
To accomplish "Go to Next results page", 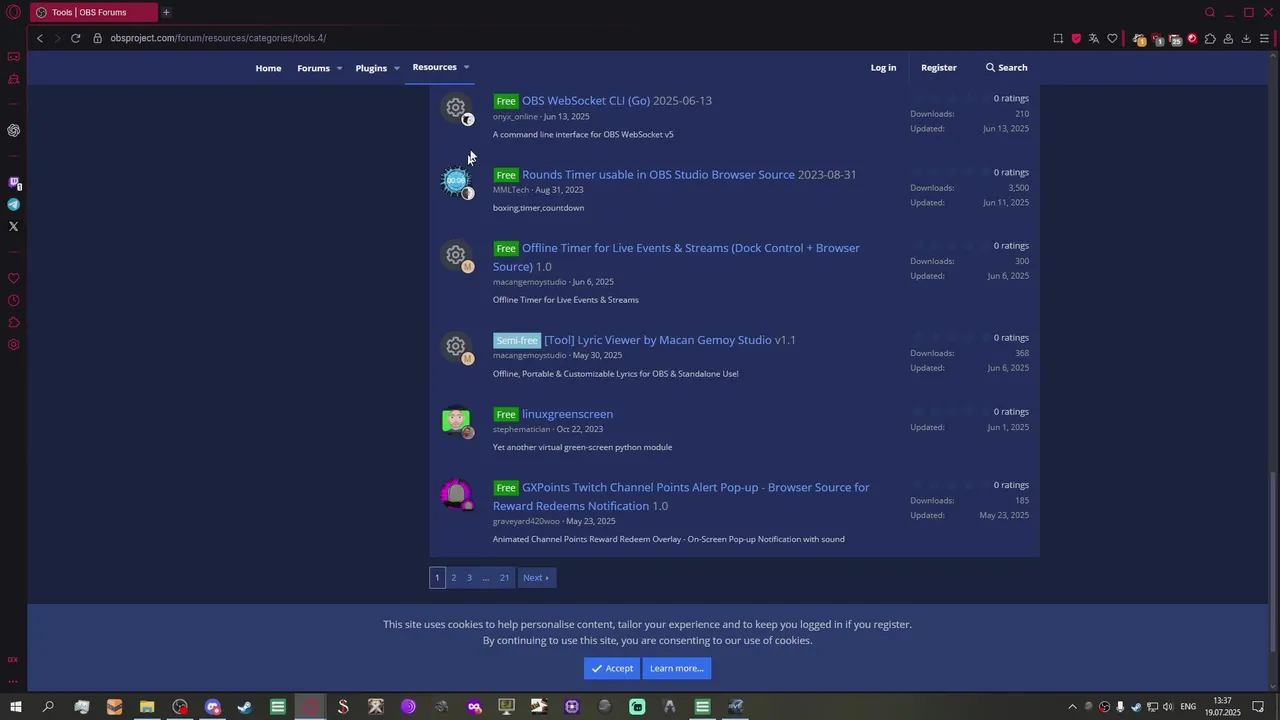I will point(535,577).
